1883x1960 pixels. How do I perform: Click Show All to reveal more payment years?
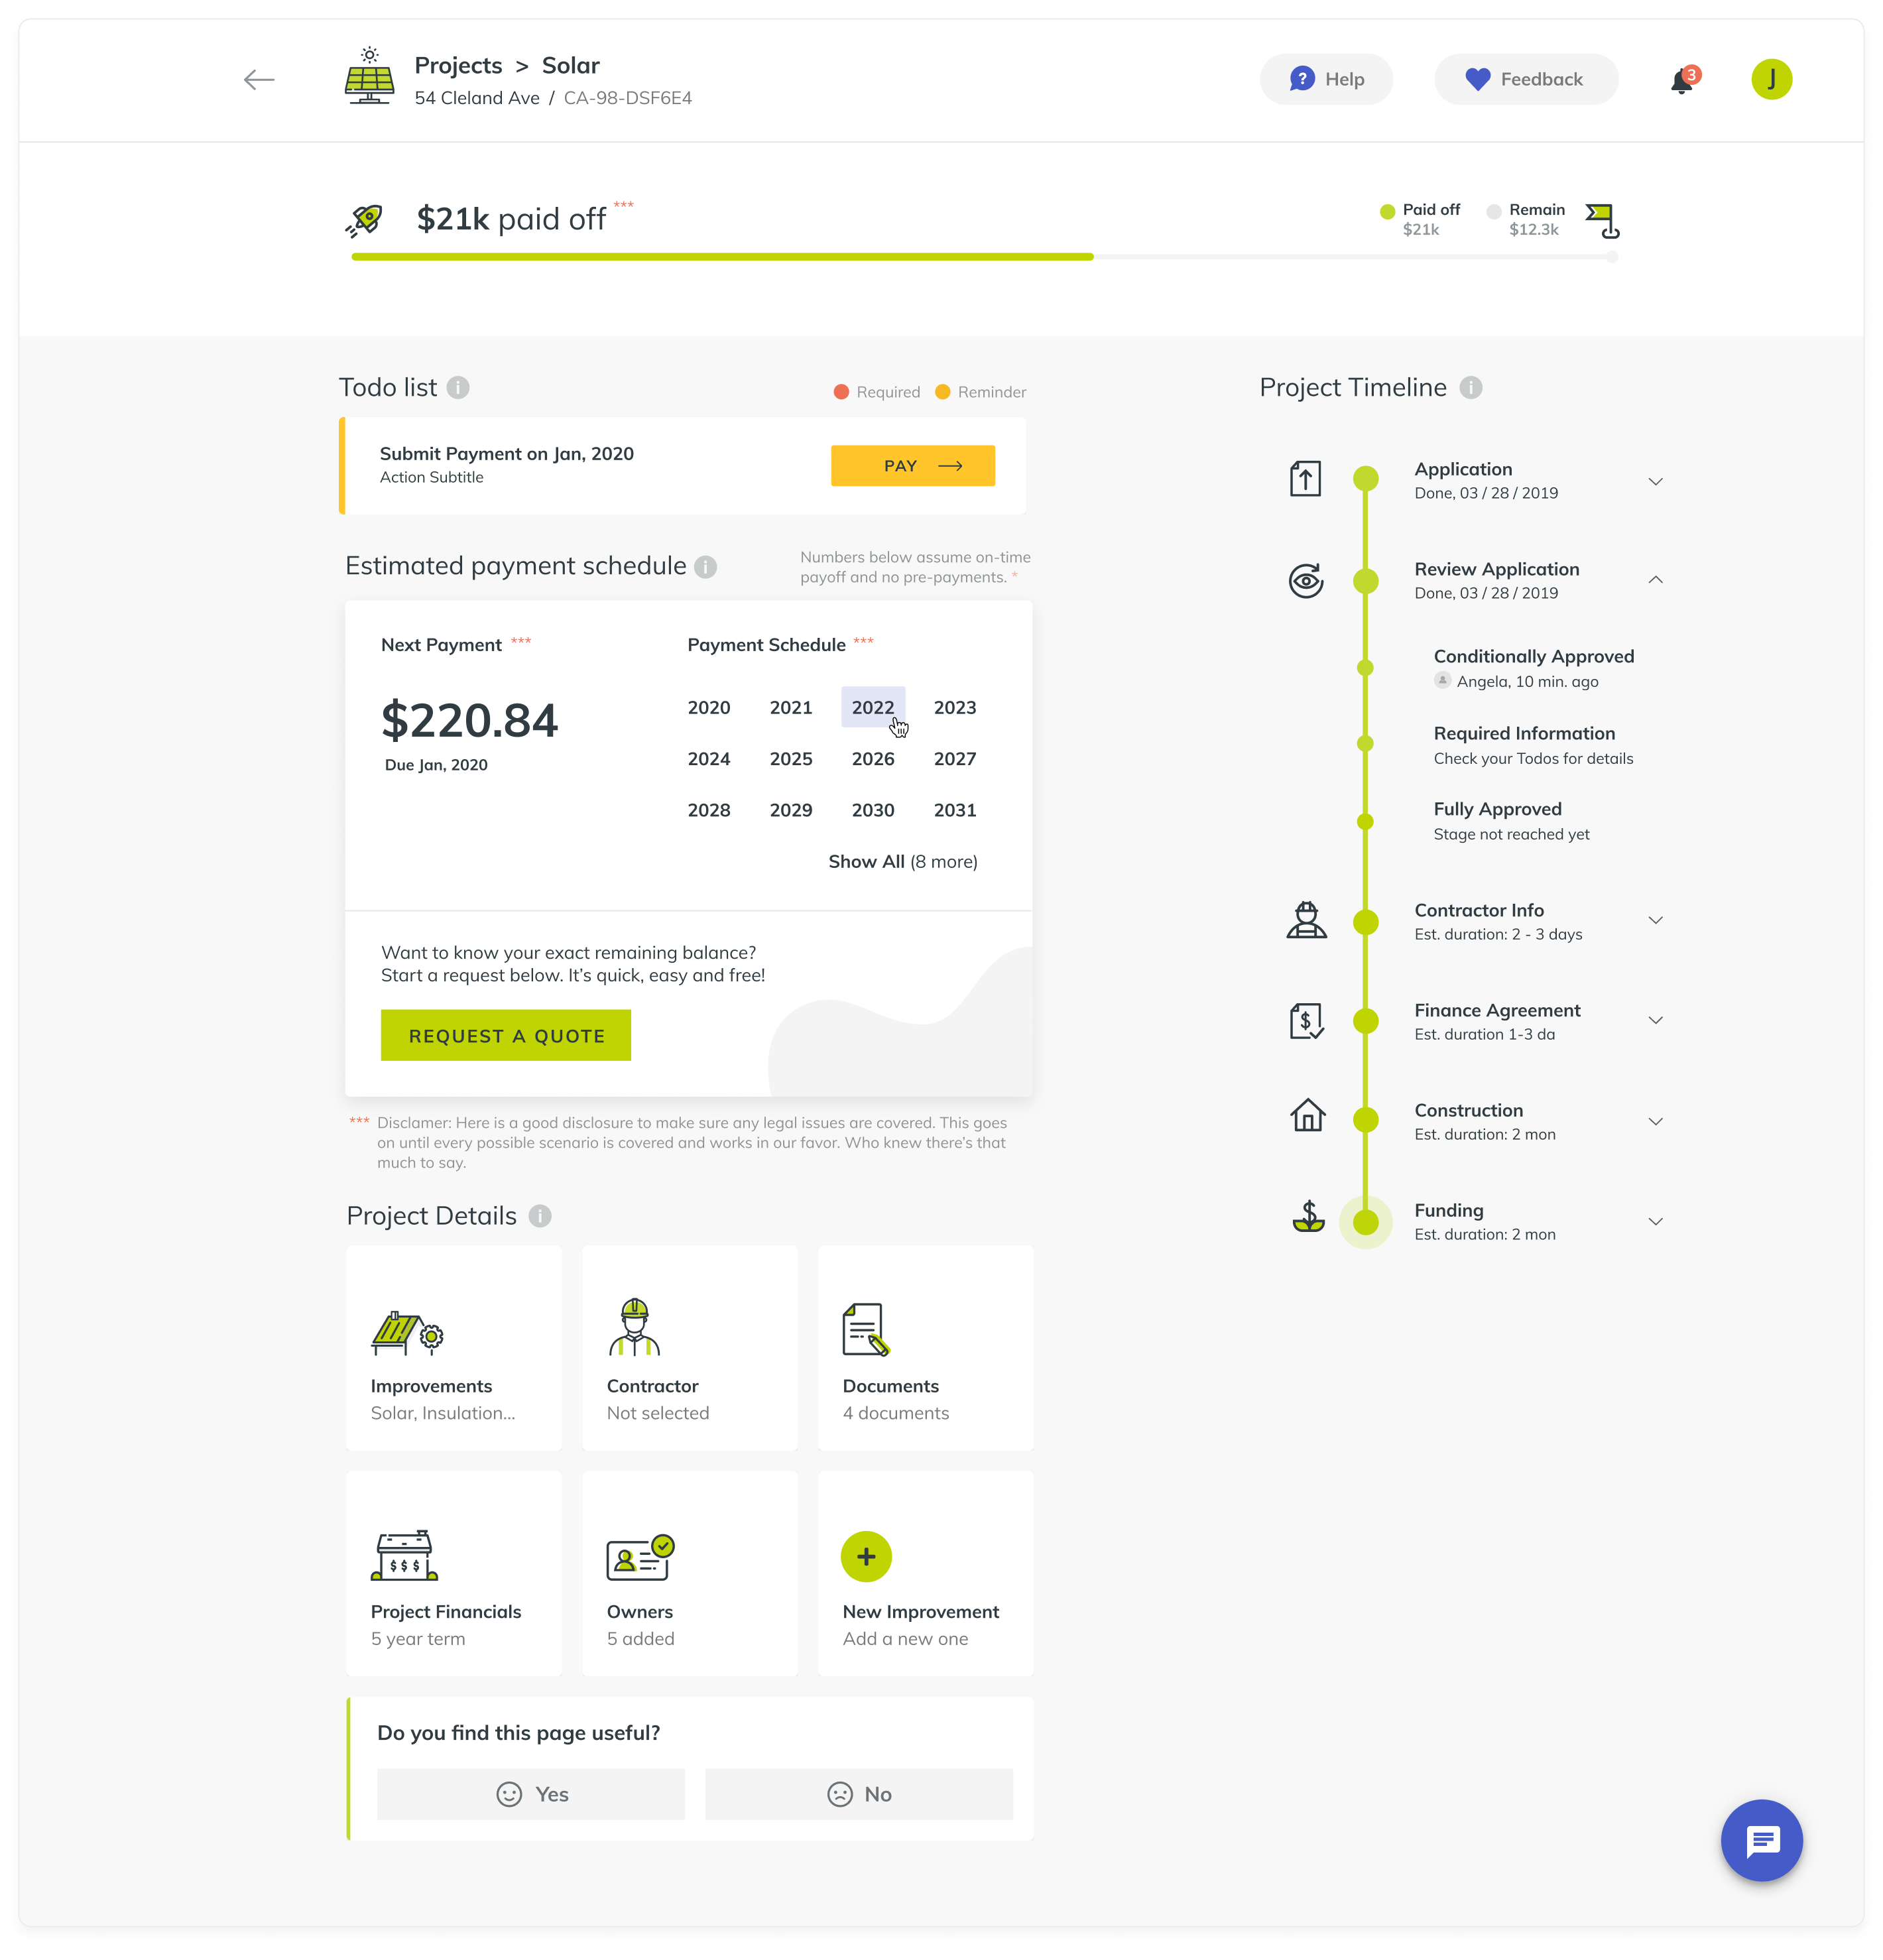866,861
